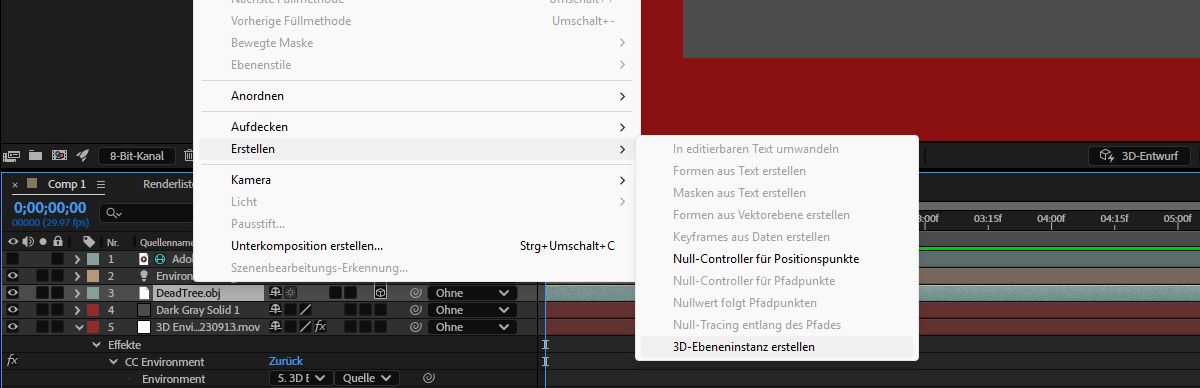1200x388 pixels.
Task: Collapse CC Environment effect
Action: point(114,361)
